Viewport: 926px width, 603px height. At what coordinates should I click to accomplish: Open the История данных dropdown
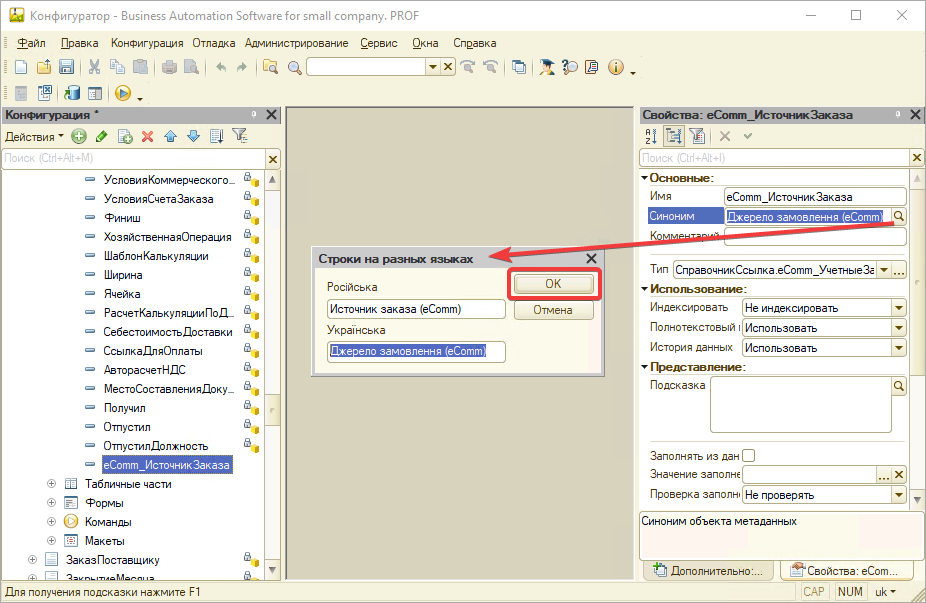(x=898, y=348)
